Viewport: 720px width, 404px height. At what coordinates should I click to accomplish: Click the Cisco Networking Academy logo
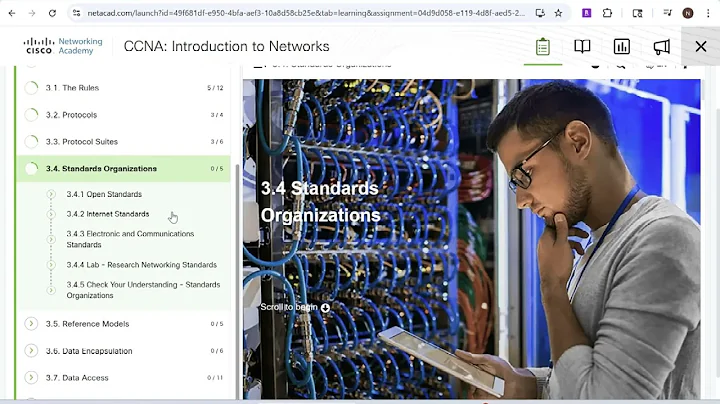pos(63,46)
